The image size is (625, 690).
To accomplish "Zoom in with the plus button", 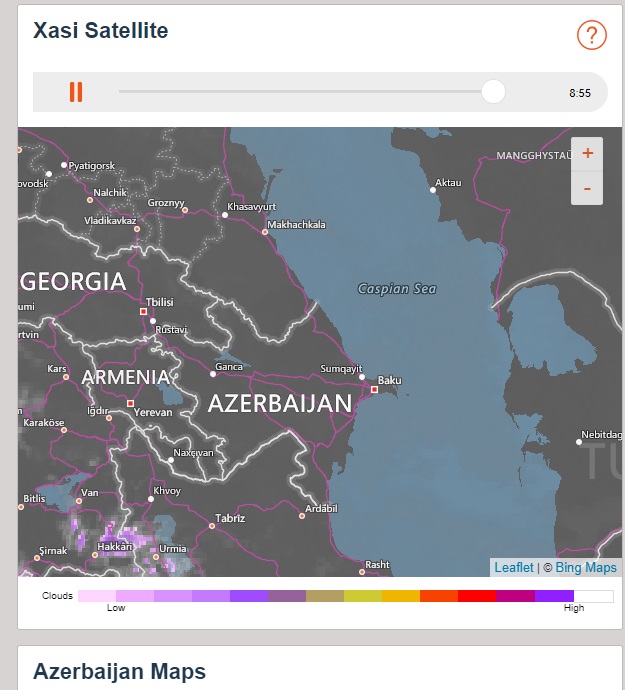I will pos(587,154).
